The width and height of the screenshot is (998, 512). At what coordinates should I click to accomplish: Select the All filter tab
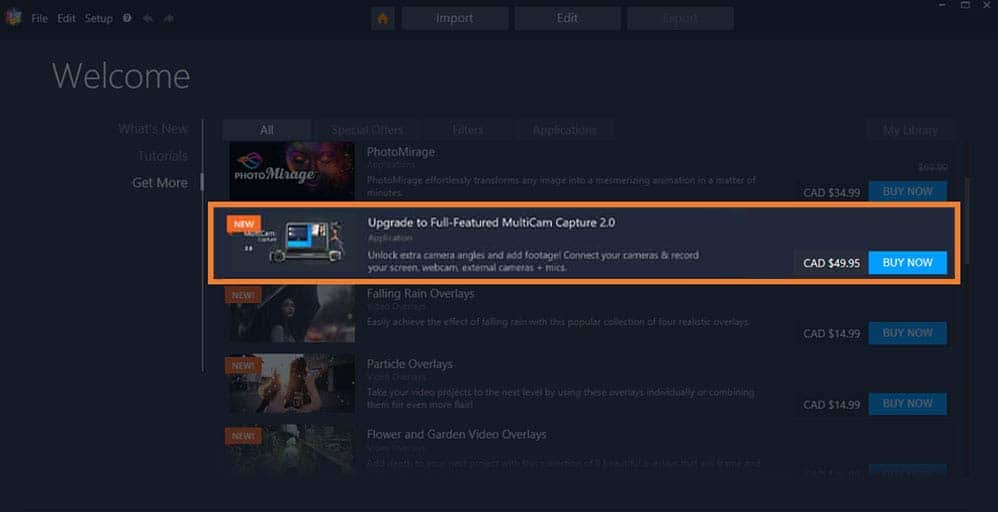tap(267, 130)
